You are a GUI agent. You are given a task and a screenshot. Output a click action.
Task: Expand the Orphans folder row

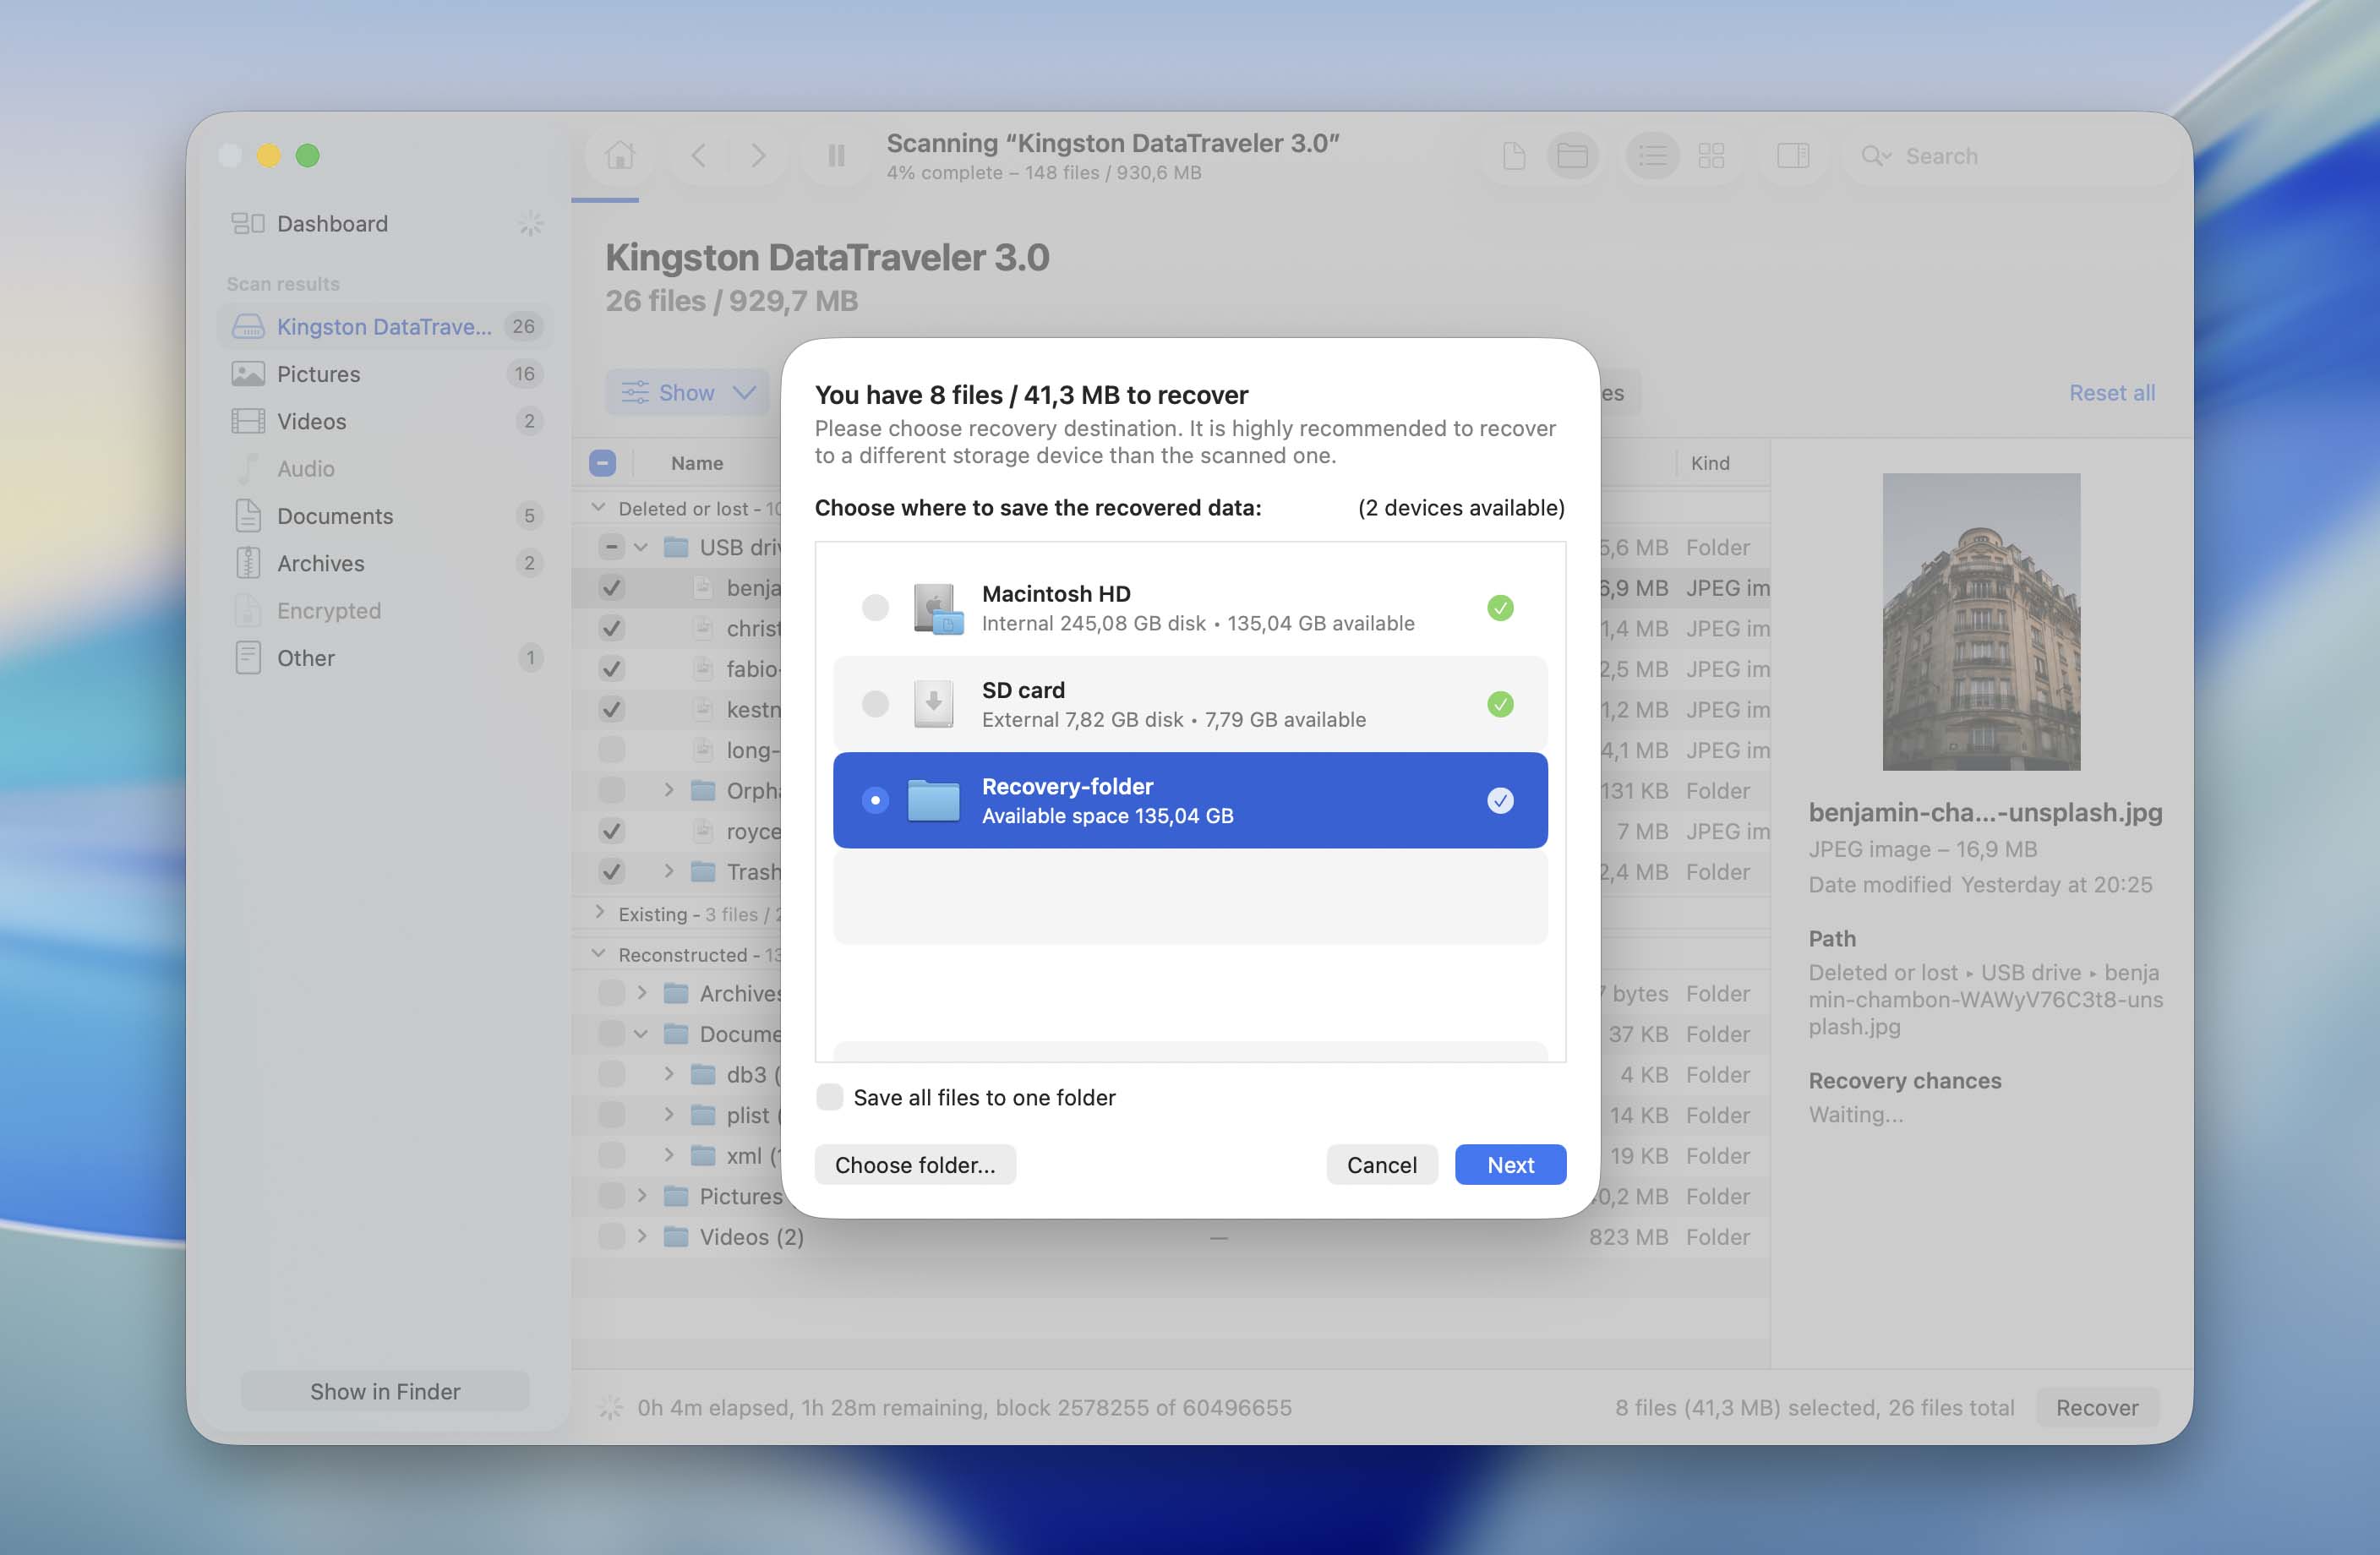point(668,790)
